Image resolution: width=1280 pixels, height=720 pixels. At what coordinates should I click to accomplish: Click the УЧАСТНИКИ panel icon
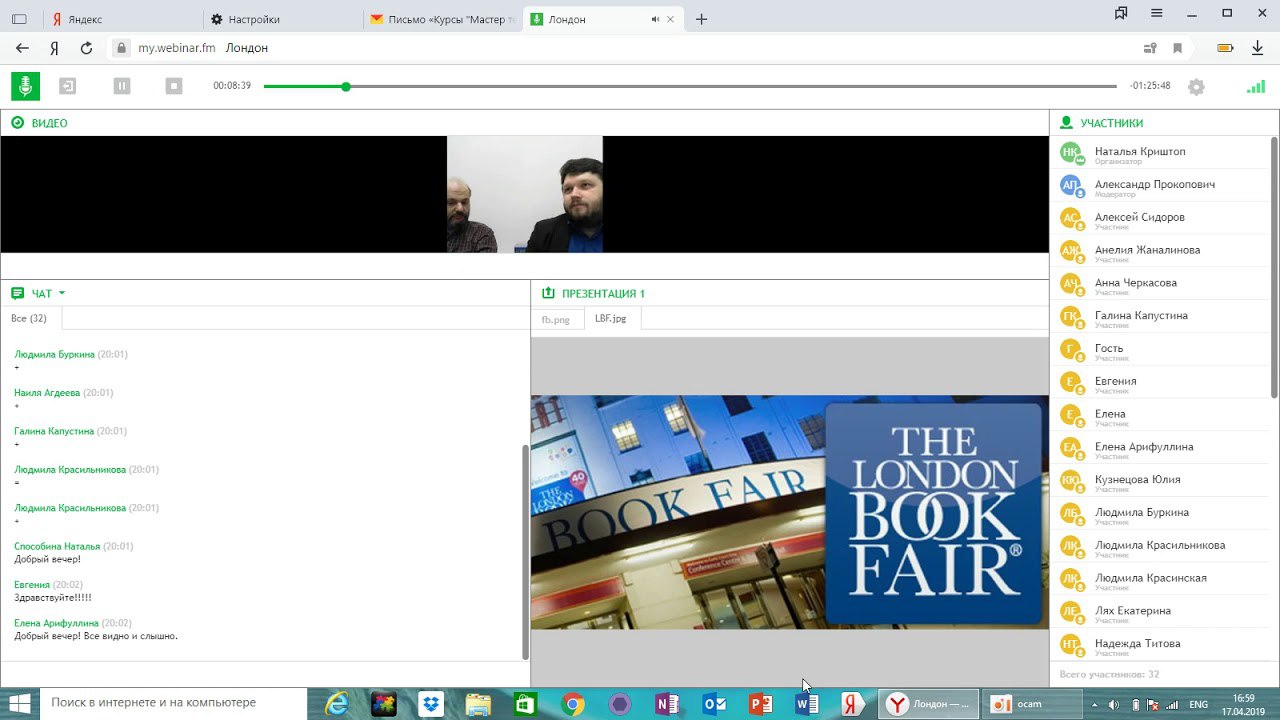coord(1066,123)
